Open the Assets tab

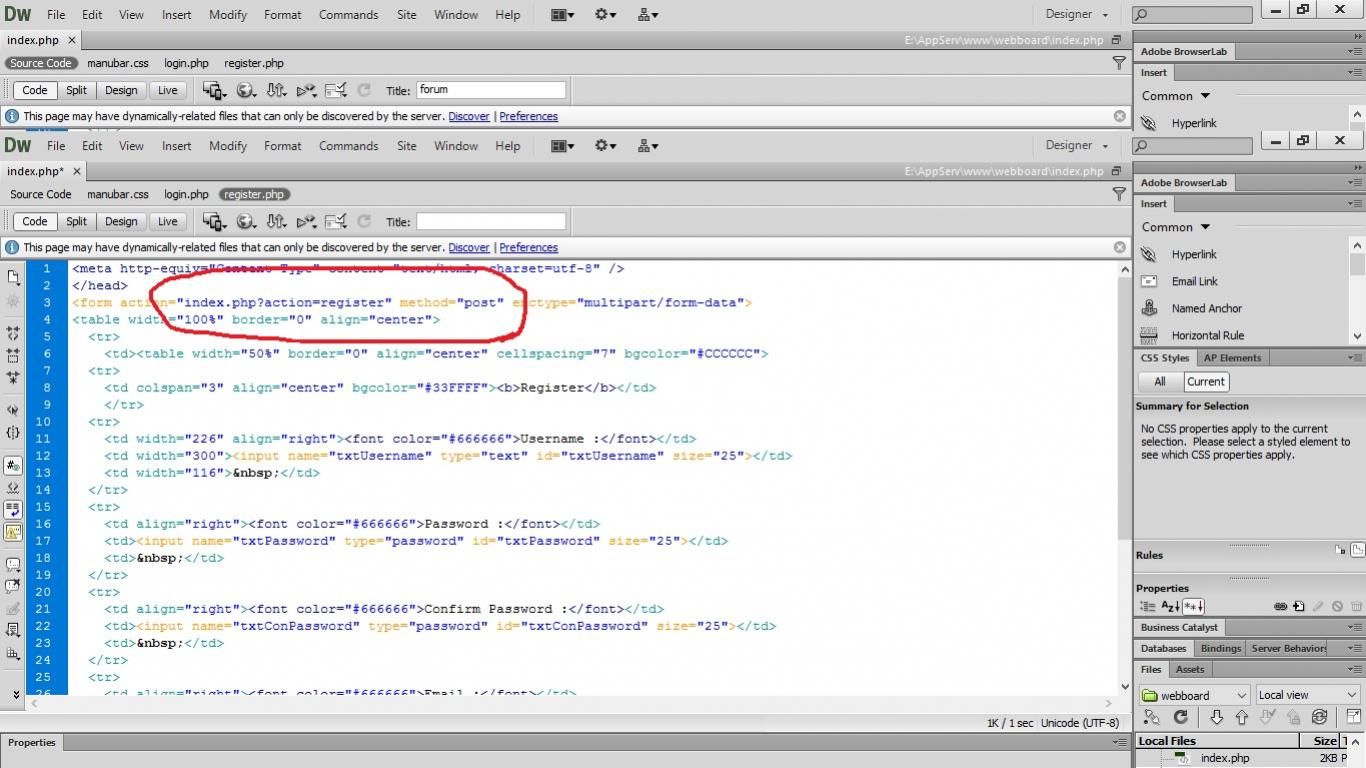1190,669
